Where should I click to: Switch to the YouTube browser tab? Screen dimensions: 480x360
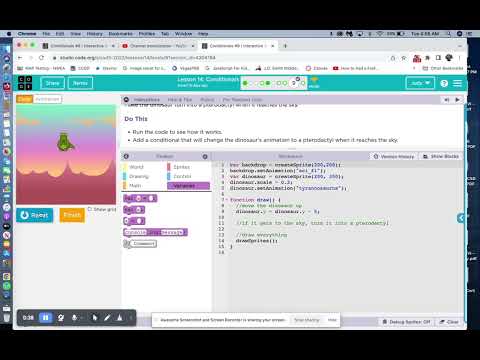pyautogui.click(x=158, y=46)
